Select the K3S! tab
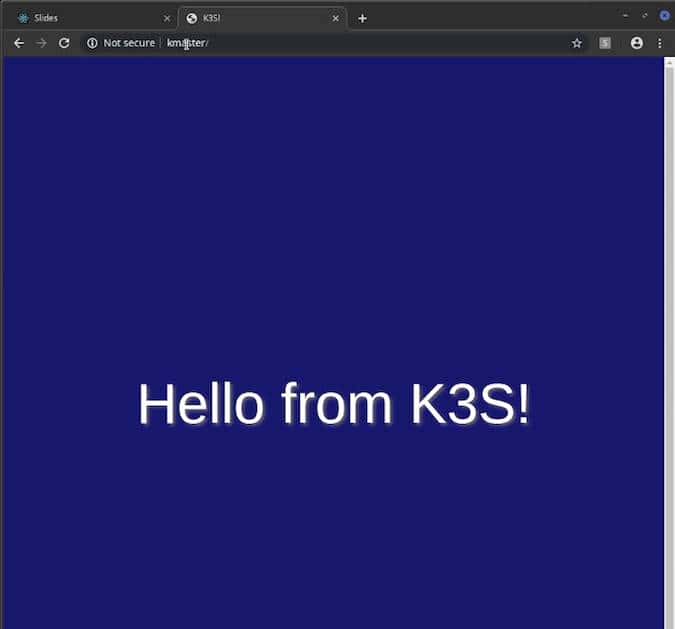 coord(263,18)
